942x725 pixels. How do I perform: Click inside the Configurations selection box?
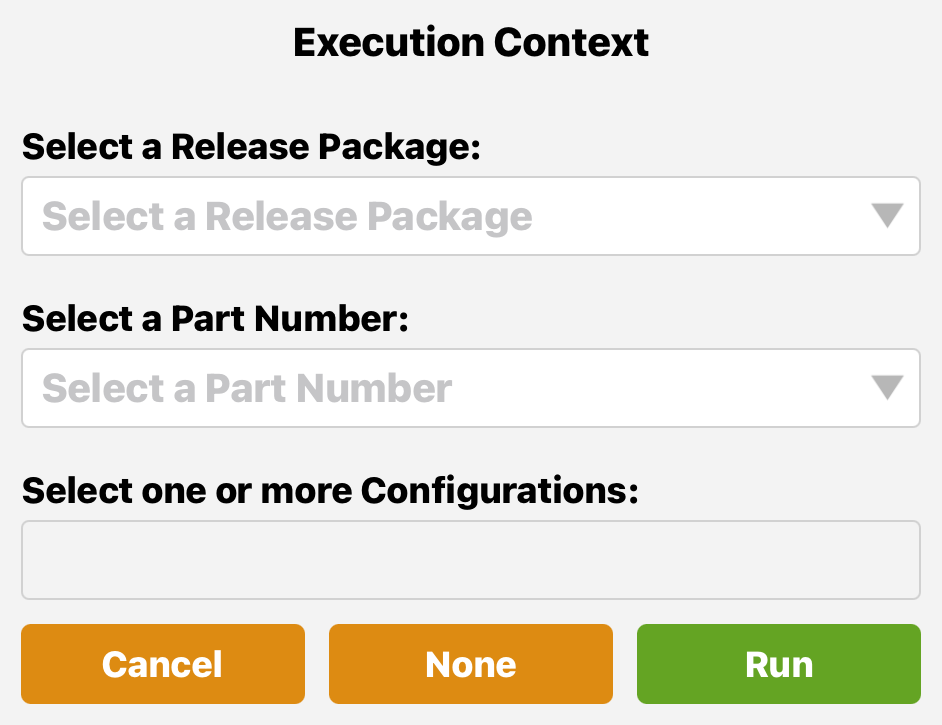470,559
